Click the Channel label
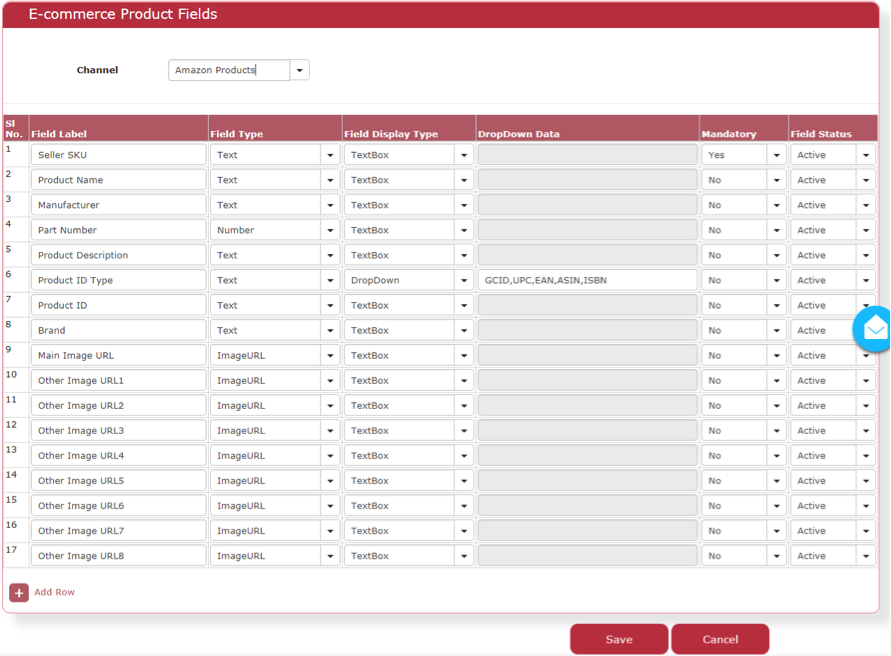The width and height of the screenshot is (891, 656). 97,70
